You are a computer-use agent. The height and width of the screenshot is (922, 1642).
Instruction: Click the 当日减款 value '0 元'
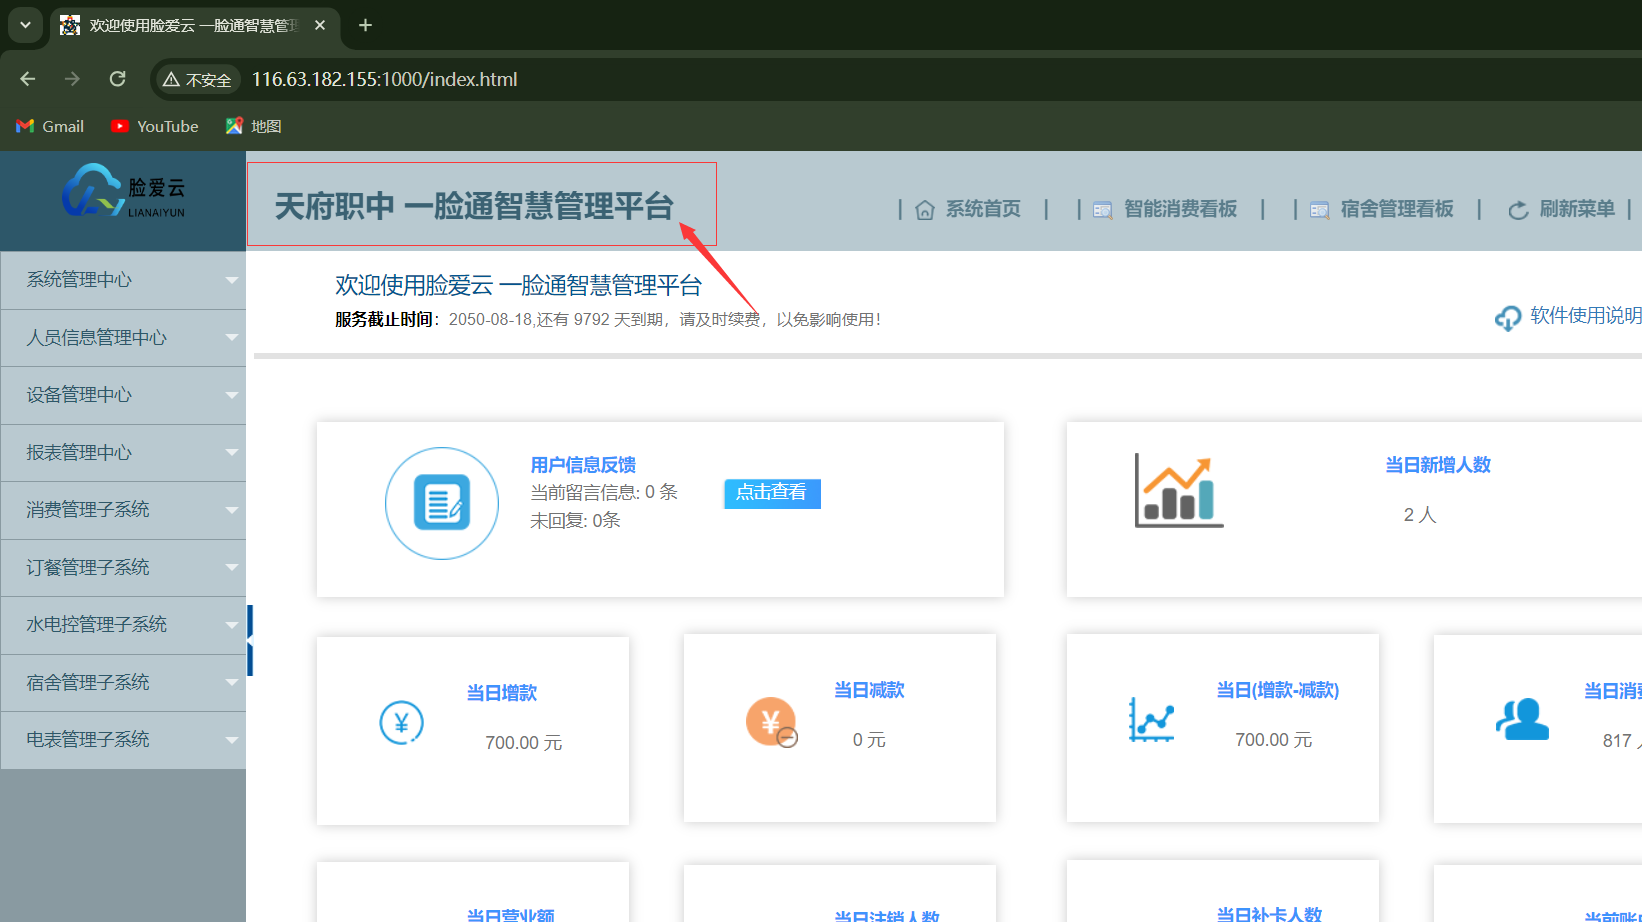tap(869, 740)
